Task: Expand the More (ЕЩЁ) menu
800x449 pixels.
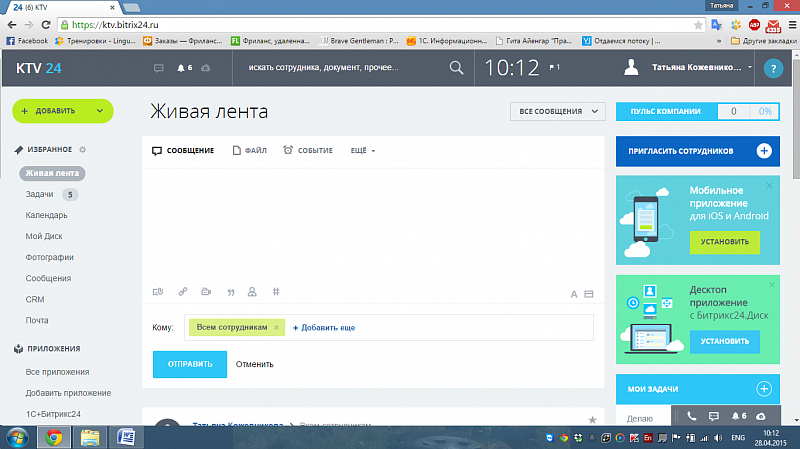Action: coord(363,151)
